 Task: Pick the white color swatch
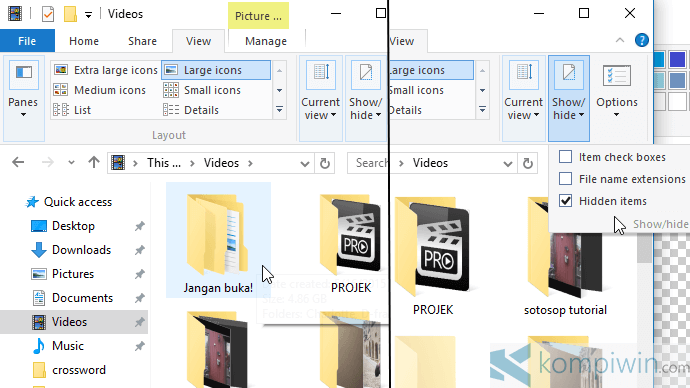coord(677,102)
